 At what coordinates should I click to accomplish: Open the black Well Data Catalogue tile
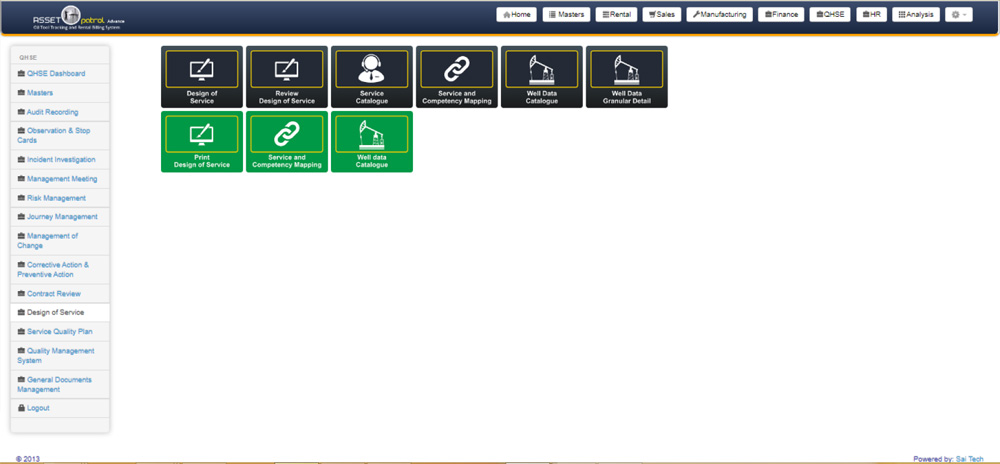(541, 76)
